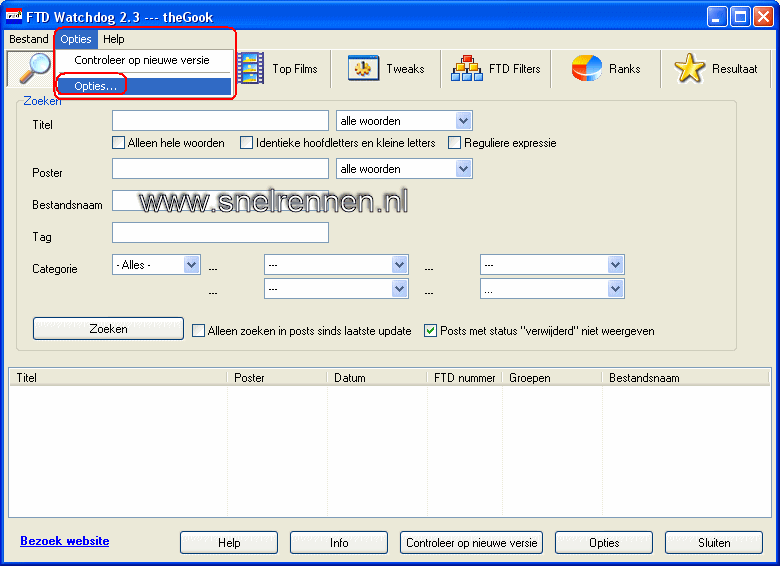780x566 pixels.
Task: Click the Titel text input field
Action: pyautogui.click(x=220, y=120)
